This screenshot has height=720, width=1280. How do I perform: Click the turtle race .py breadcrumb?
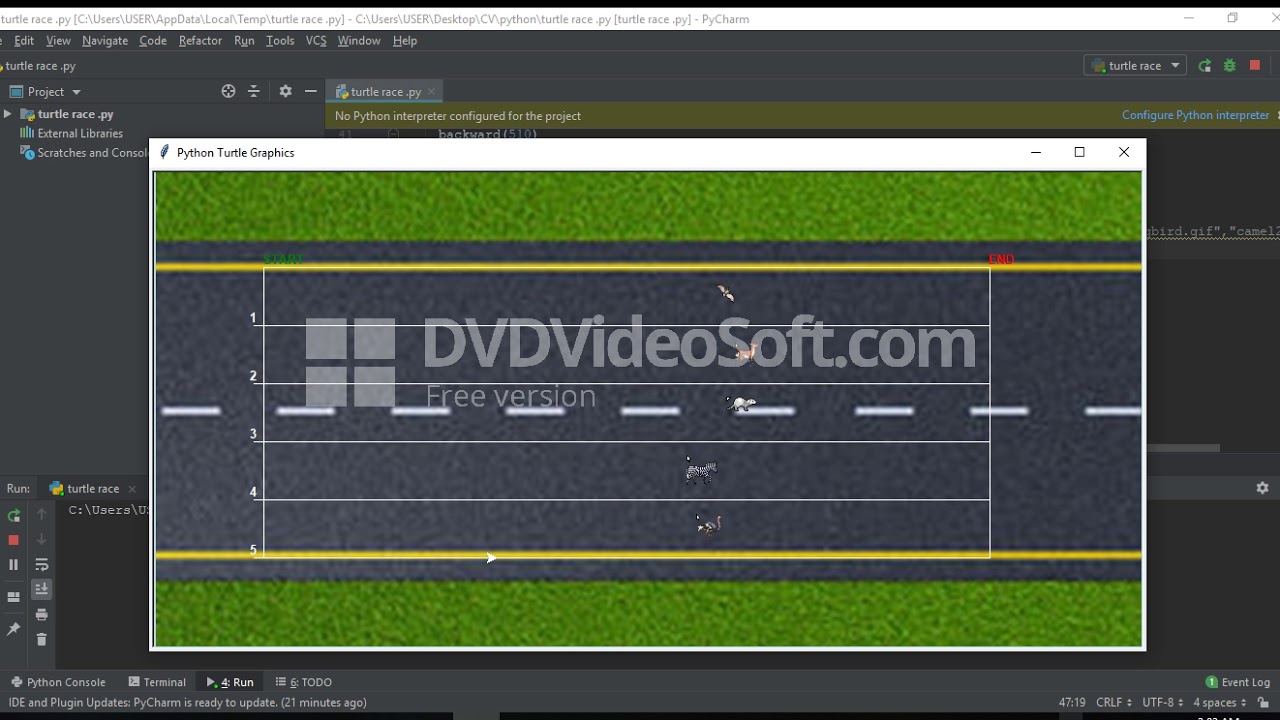40,66
